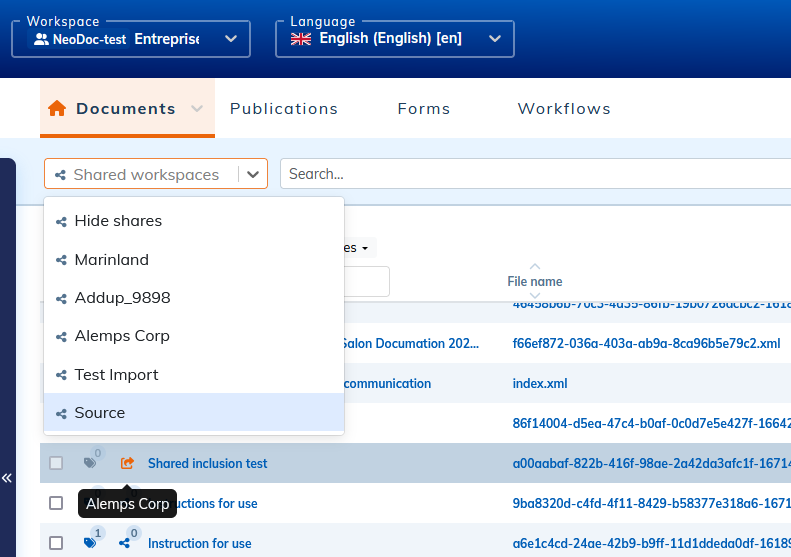Click the users icon beside NeoDoc-test
791x557 pixels.
41,39
